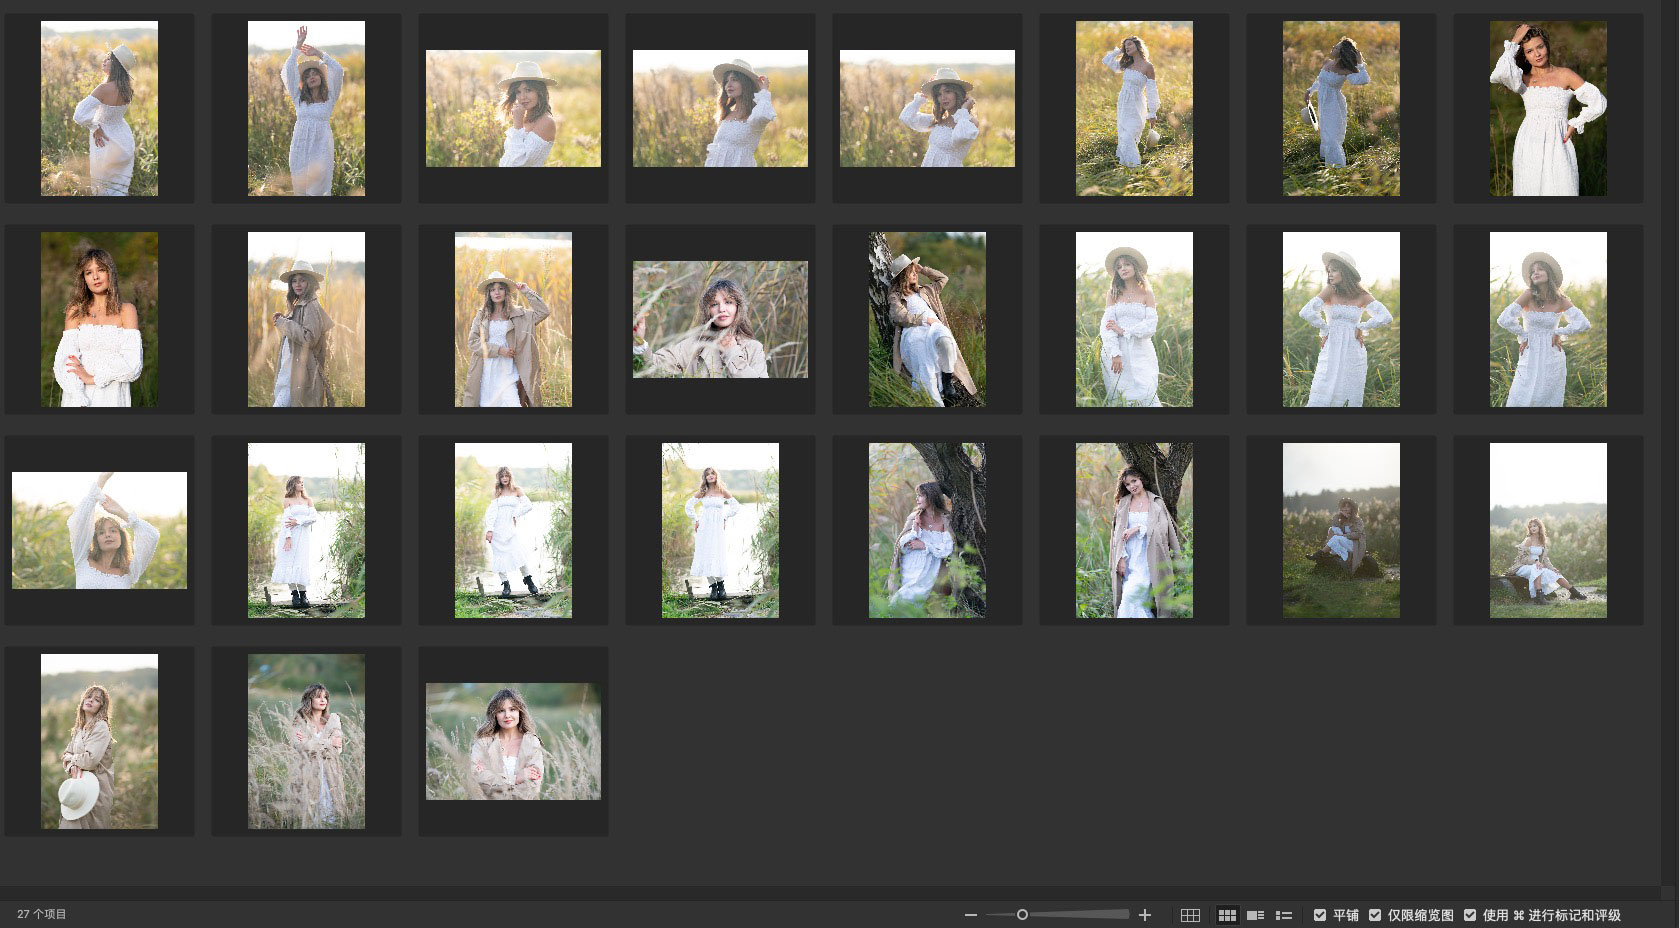Click the thumbnail size slider handle
The height and width of the screenshot is (928, 1679).
click(1022, 915)
